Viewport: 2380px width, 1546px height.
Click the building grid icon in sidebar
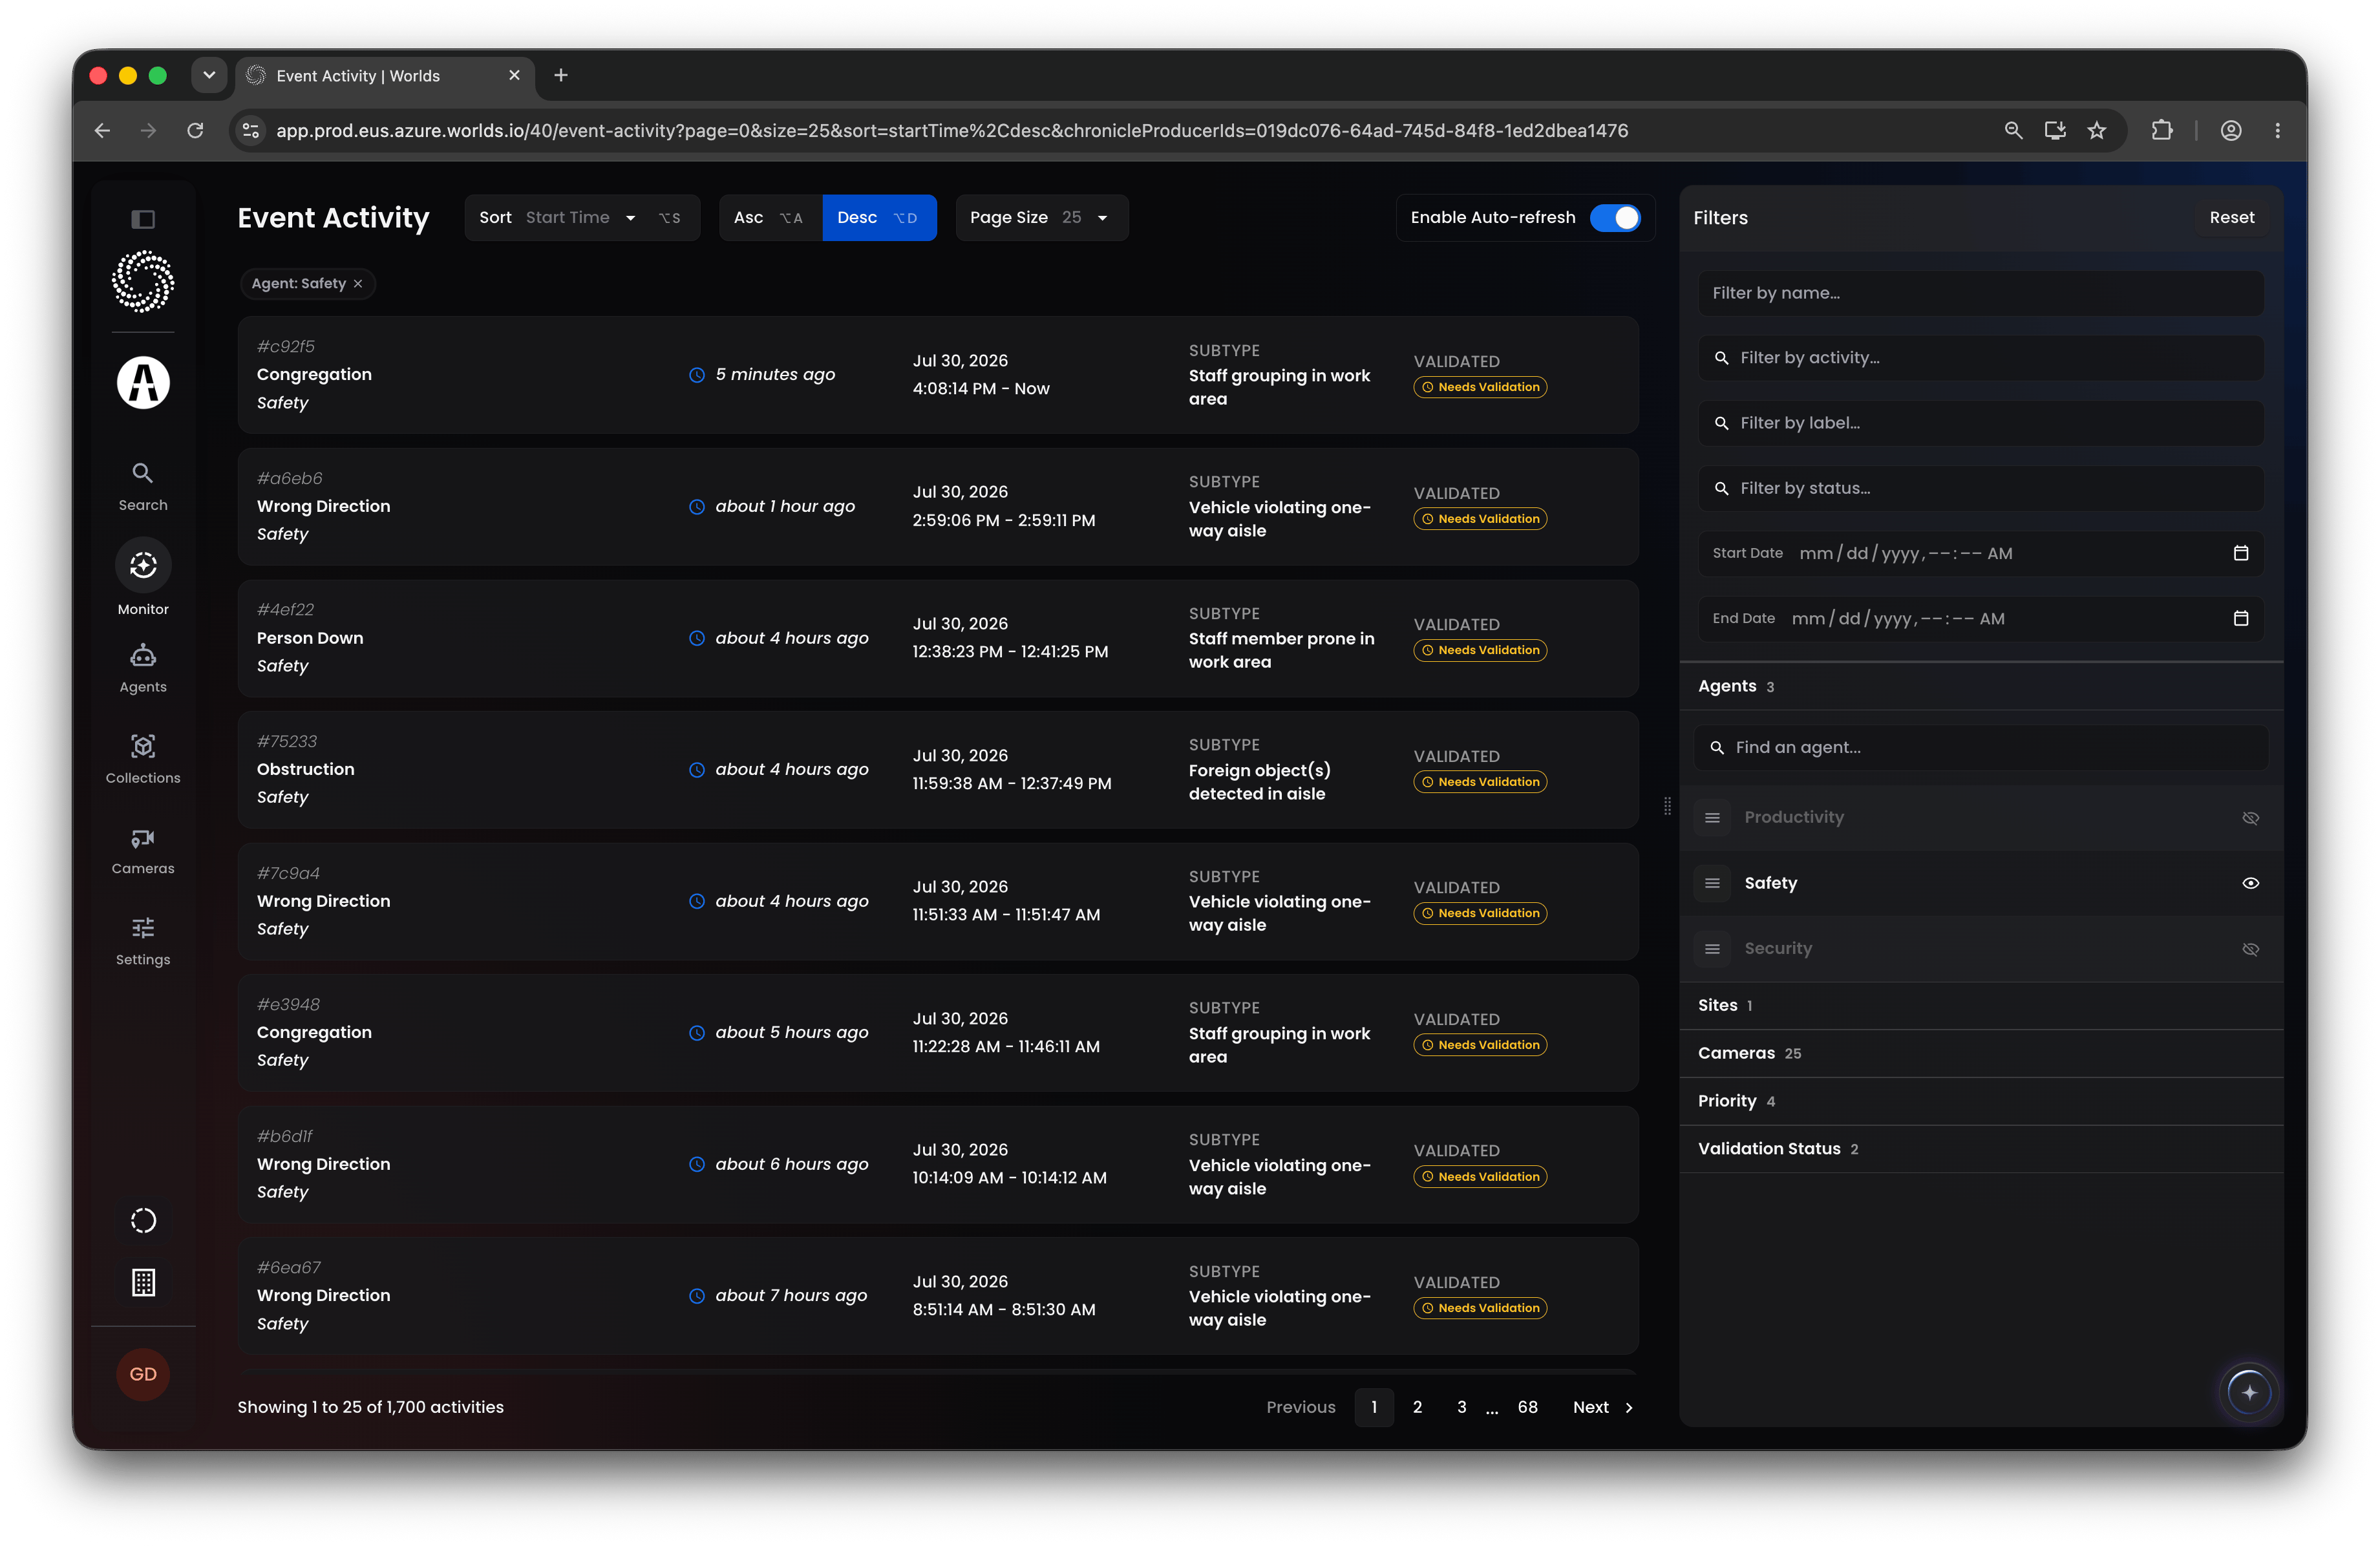(143, 1282)
